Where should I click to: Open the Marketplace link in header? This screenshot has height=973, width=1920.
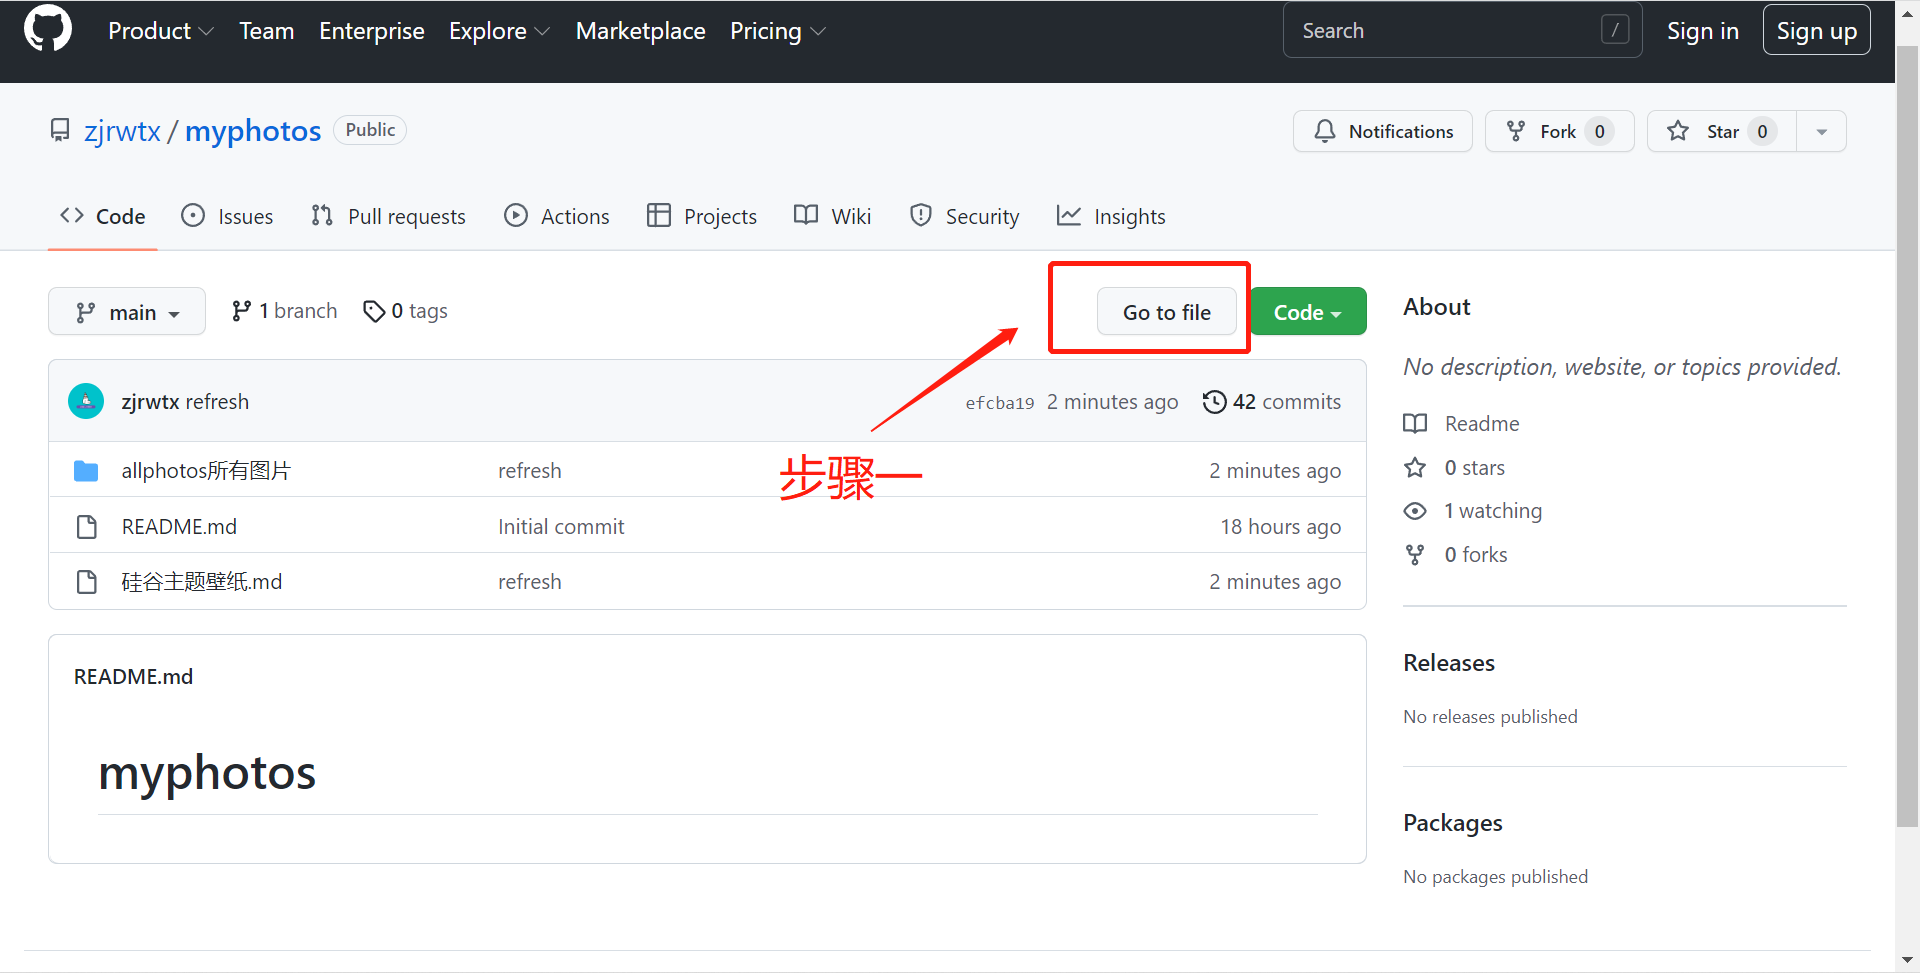[641, 31]
